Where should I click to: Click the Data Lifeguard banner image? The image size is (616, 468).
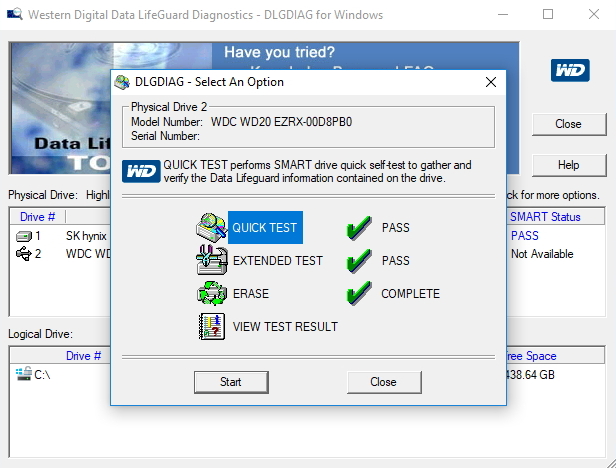(x=60, y=108)
